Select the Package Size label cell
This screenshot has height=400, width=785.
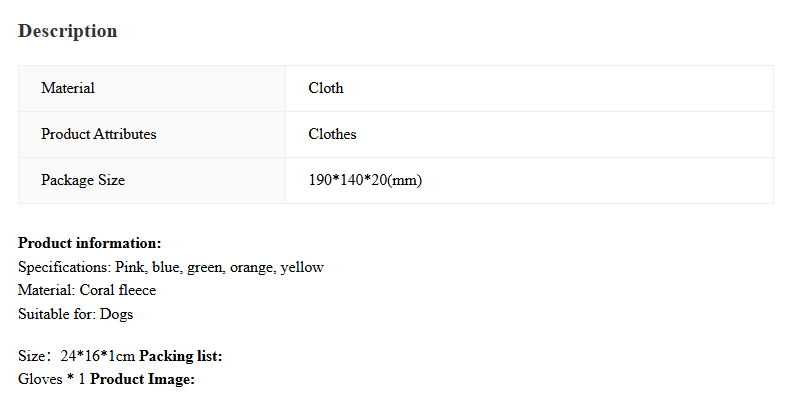tap(152, 181)
